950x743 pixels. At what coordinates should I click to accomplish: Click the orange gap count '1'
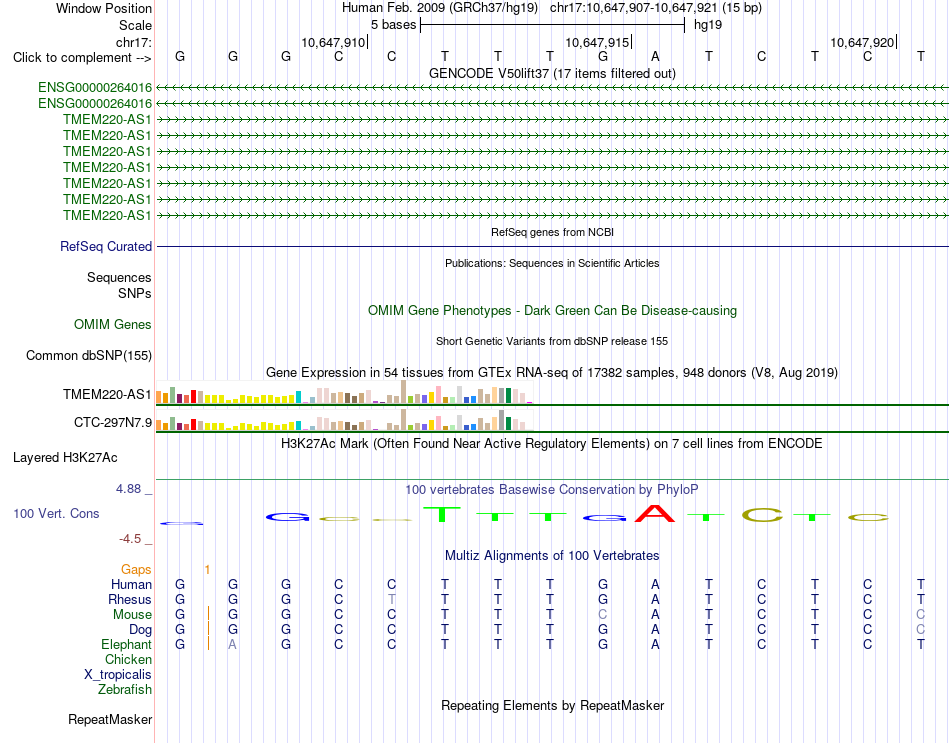(x=207, y=569)
